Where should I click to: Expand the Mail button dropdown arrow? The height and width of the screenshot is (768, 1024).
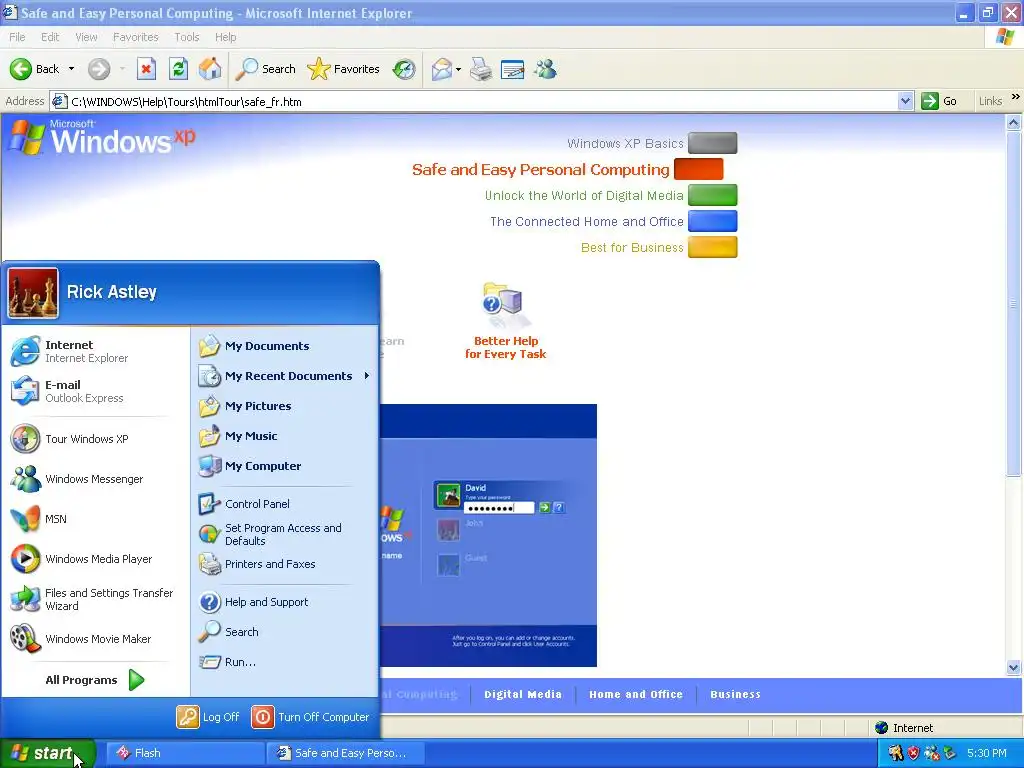pos(458,69)
